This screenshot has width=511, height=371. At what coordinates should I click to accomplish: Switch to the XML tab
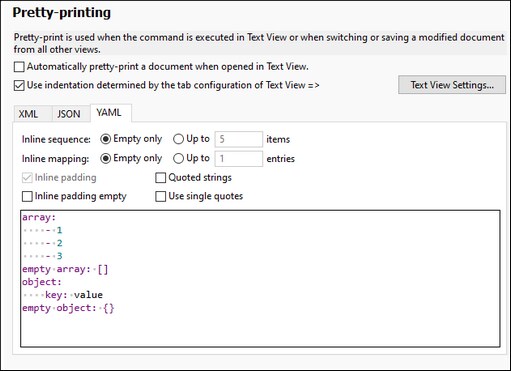[x=28, y=114]
